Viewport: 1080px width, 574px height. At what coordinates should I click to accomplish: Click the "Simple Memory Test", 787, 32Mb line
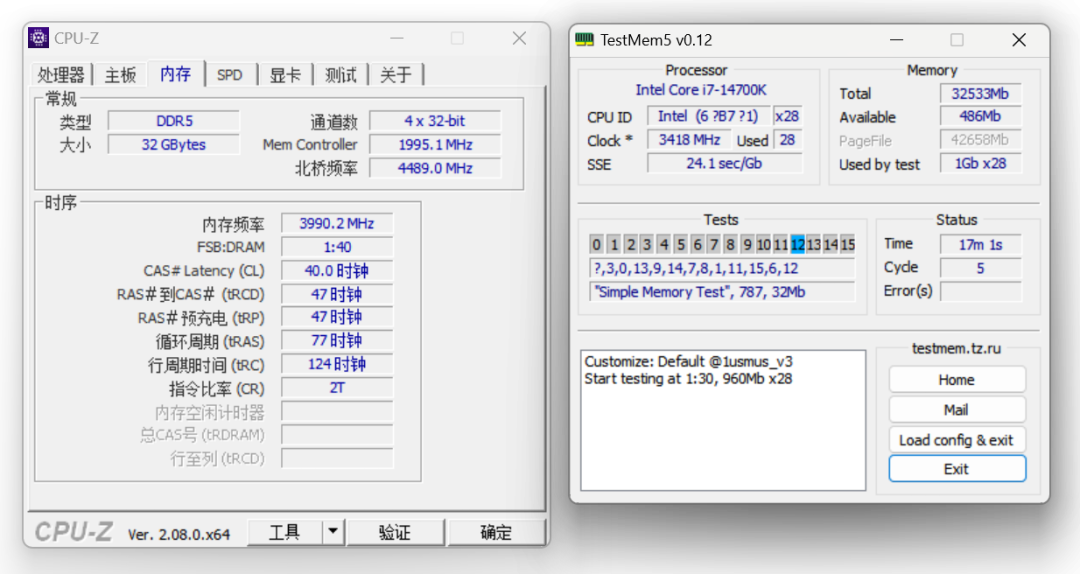[x=723, y=292]
